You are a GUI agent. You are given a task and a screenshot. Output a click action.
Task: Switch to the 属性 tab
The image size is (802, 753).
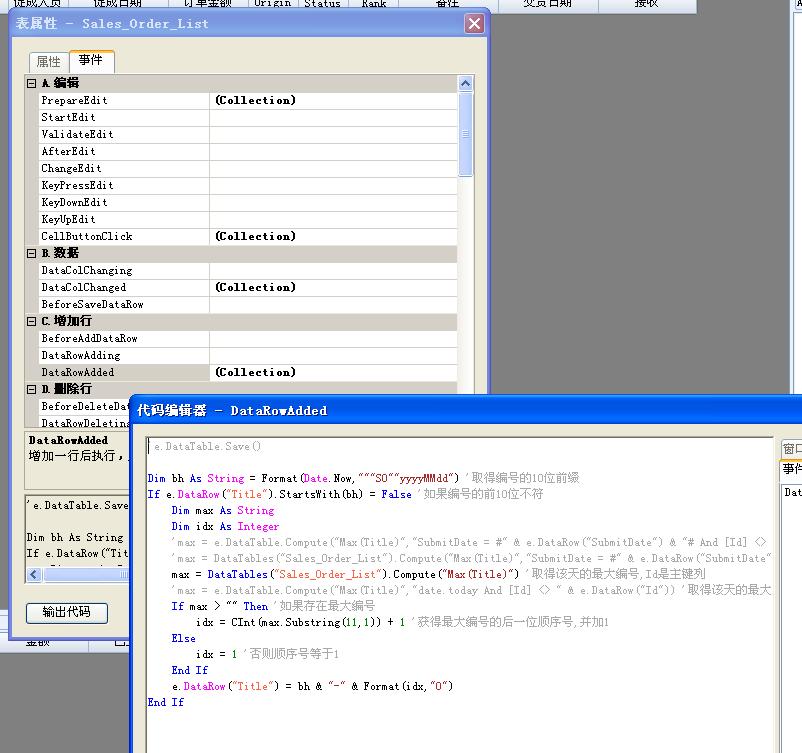(x=49, y=62)
